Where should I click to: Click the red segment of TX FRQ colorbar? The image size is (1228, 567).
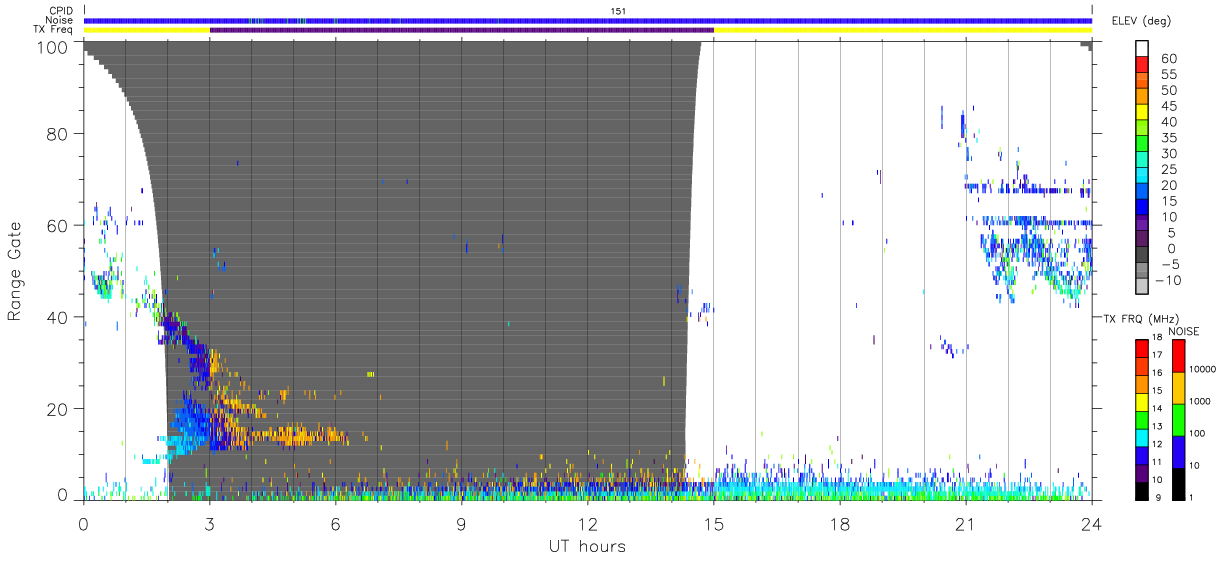[x=1143, y=349]
